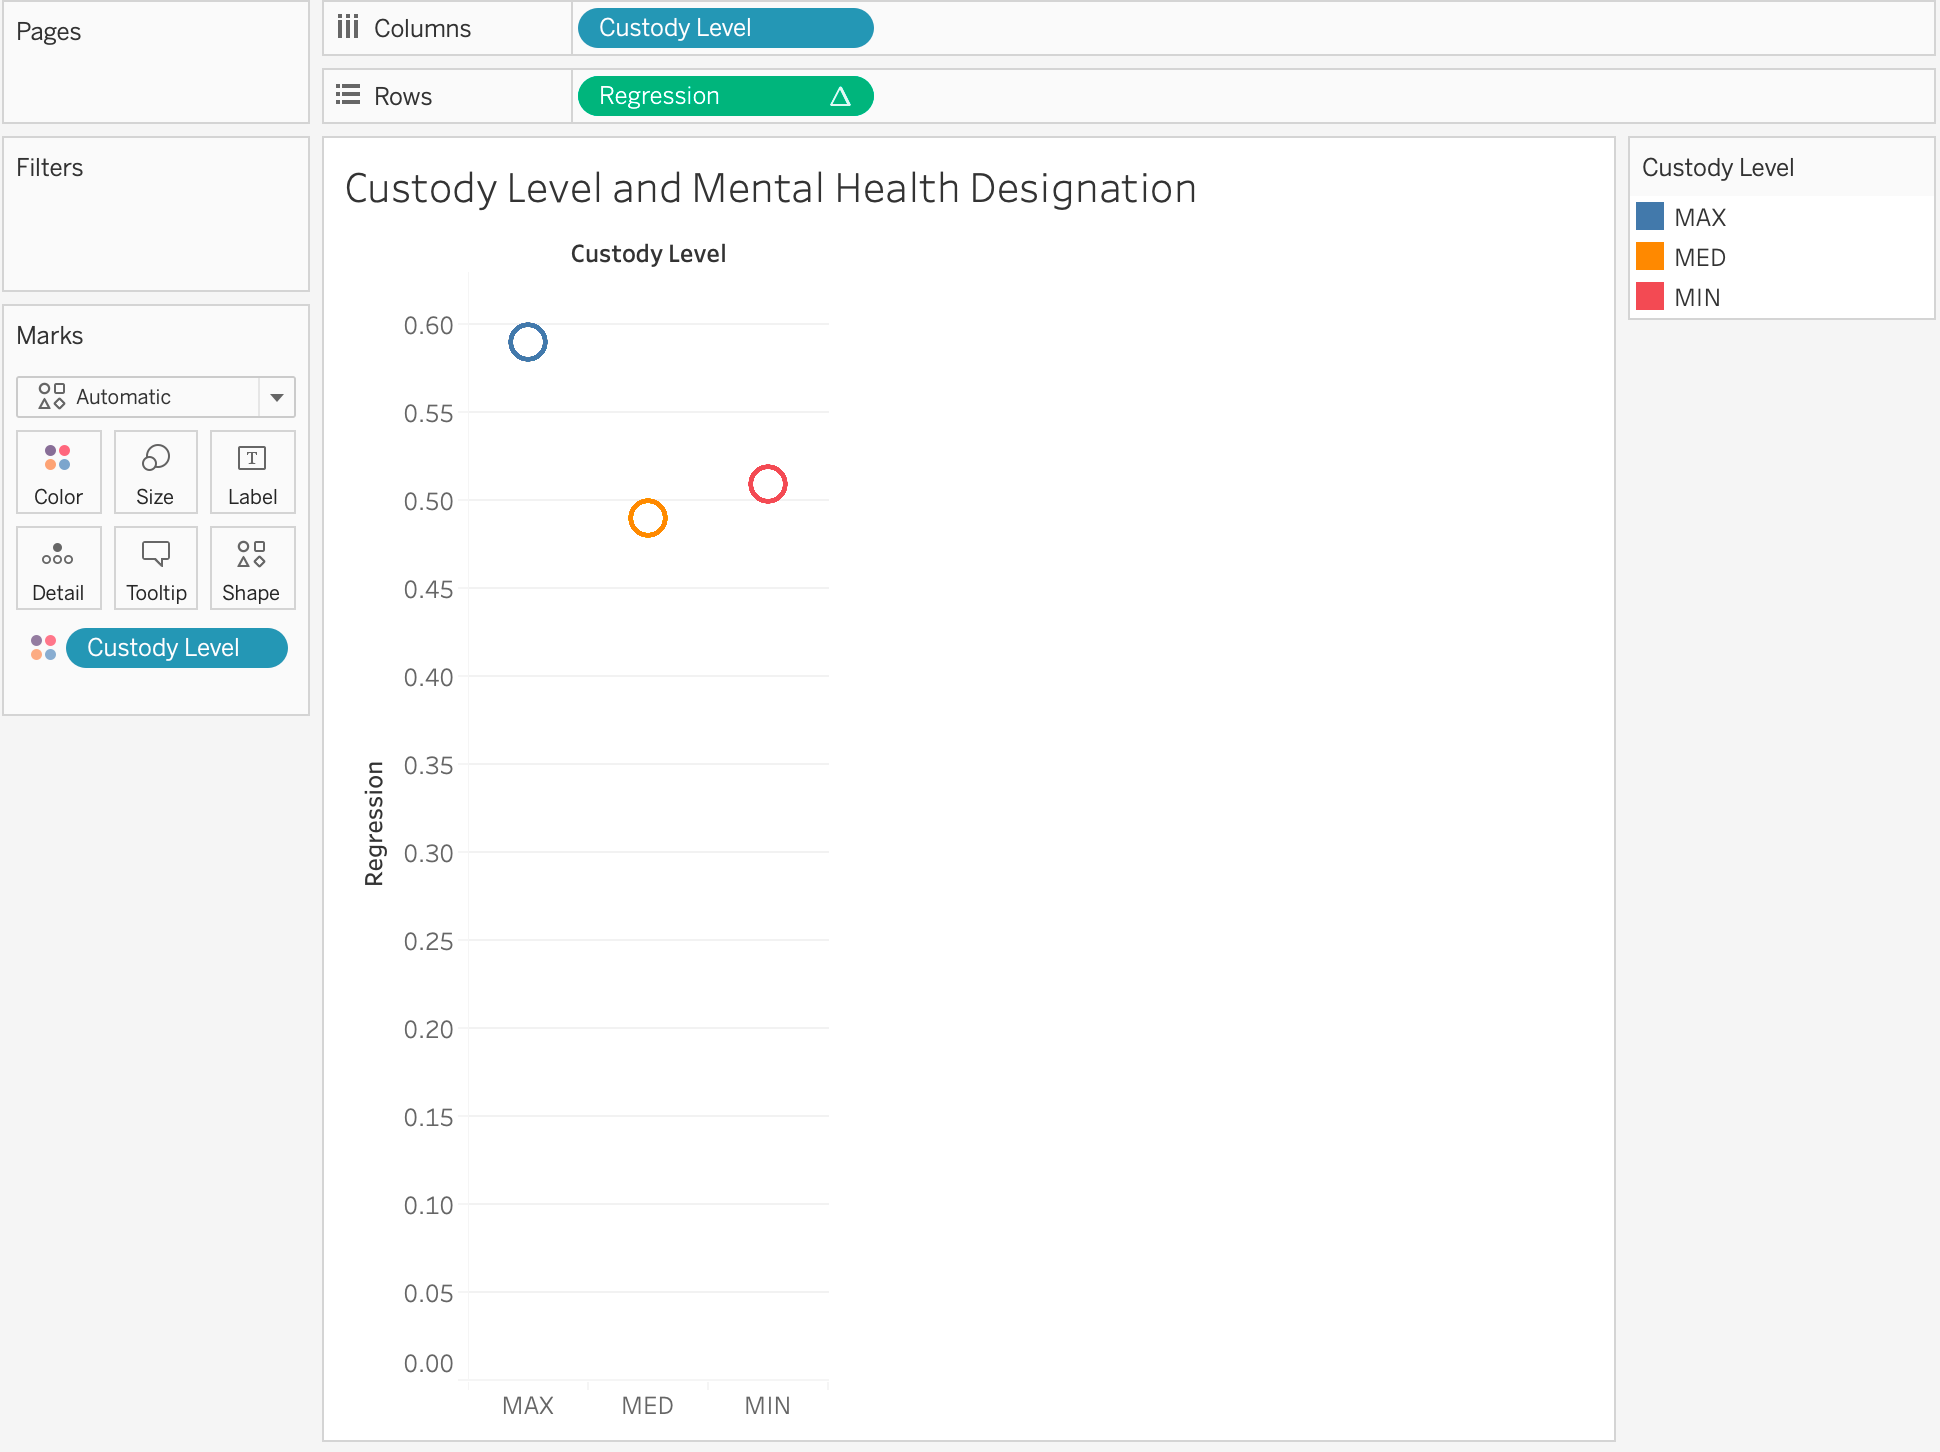The height and width of the screenshot is (1452, 1940).
Task: Select Custody Level pill on Columns shelf
Action: pos(724,28)
